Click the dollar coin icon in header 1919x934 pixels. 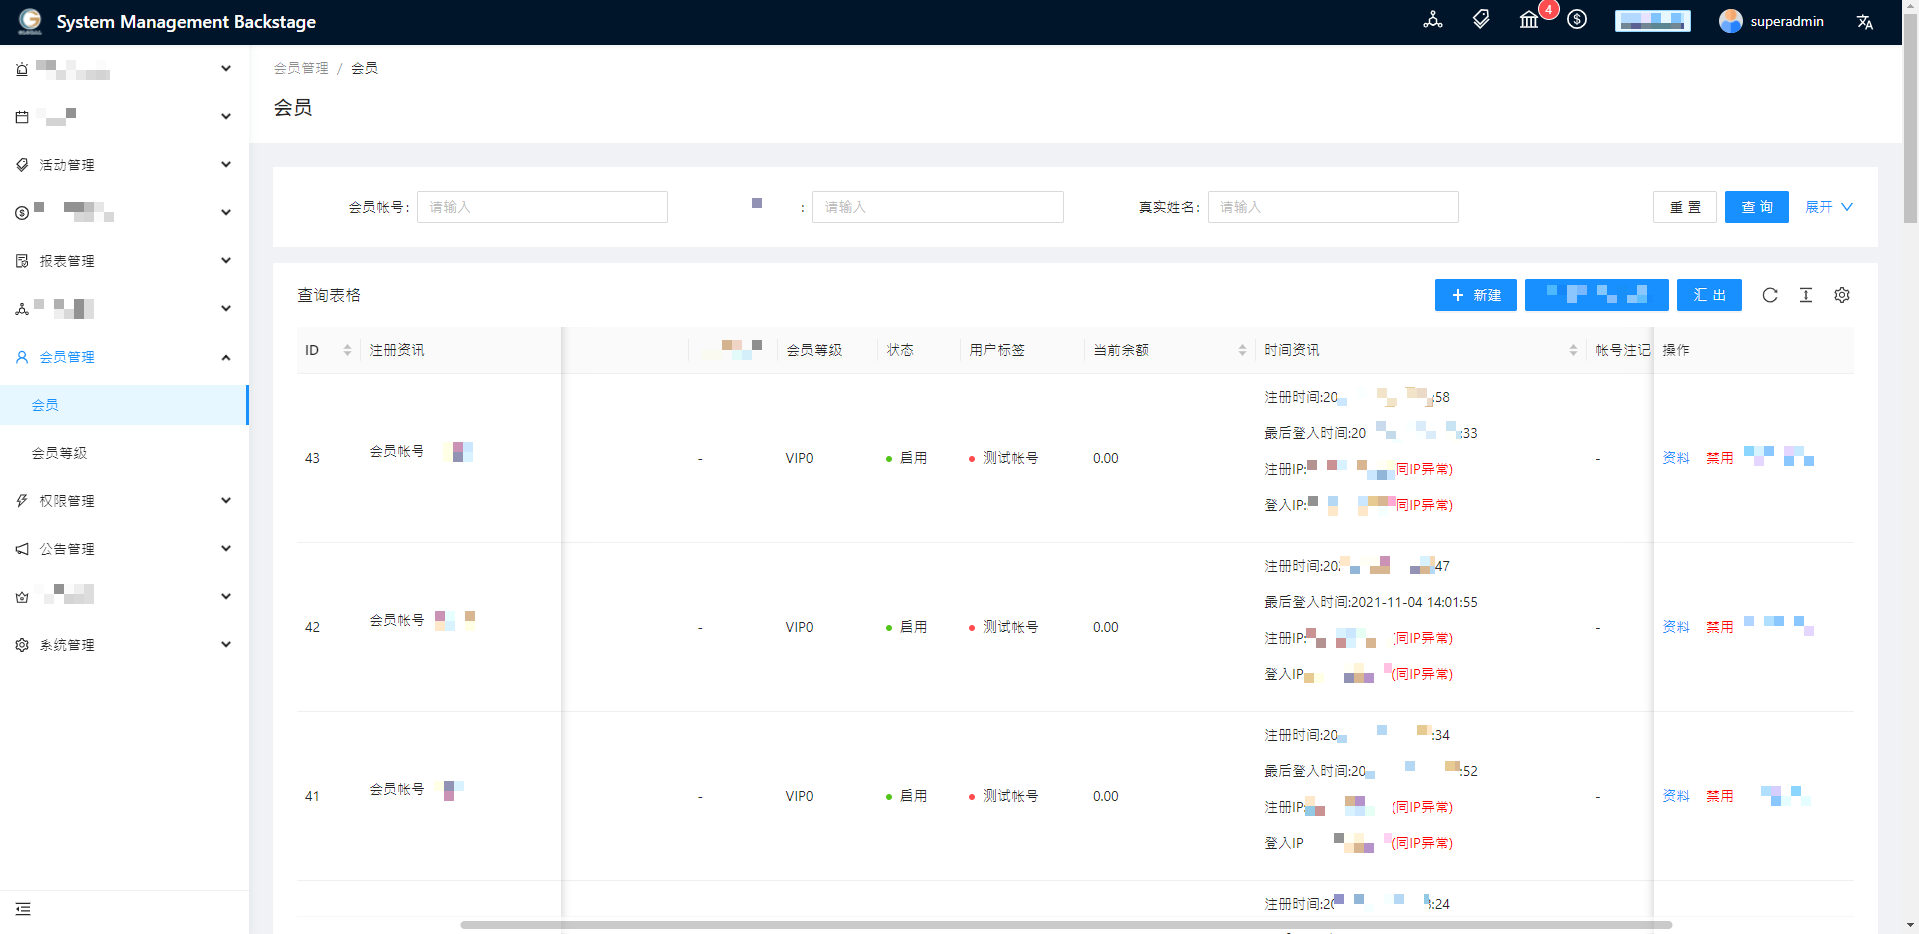point(1577,20)
